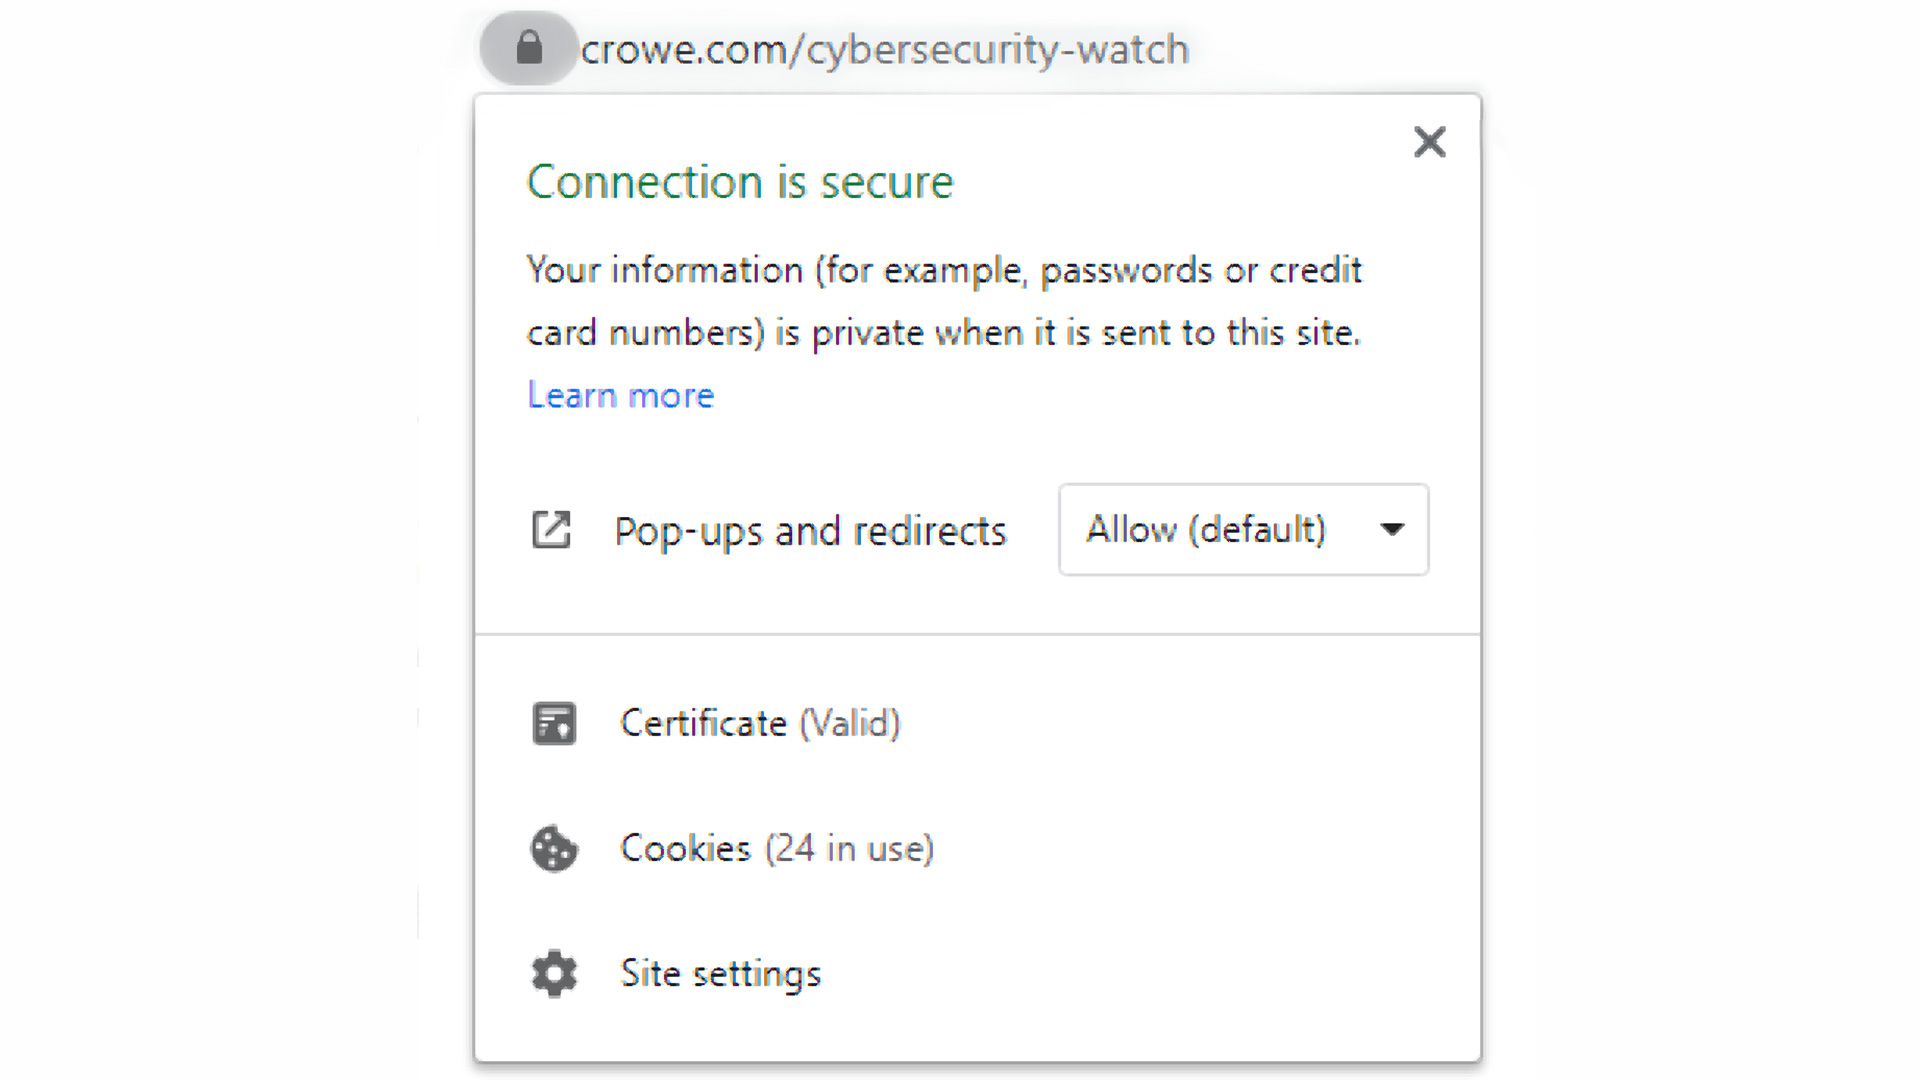The image size is (1919, 1080).
Task: Click the certificate icon
Action: (554, 723)
